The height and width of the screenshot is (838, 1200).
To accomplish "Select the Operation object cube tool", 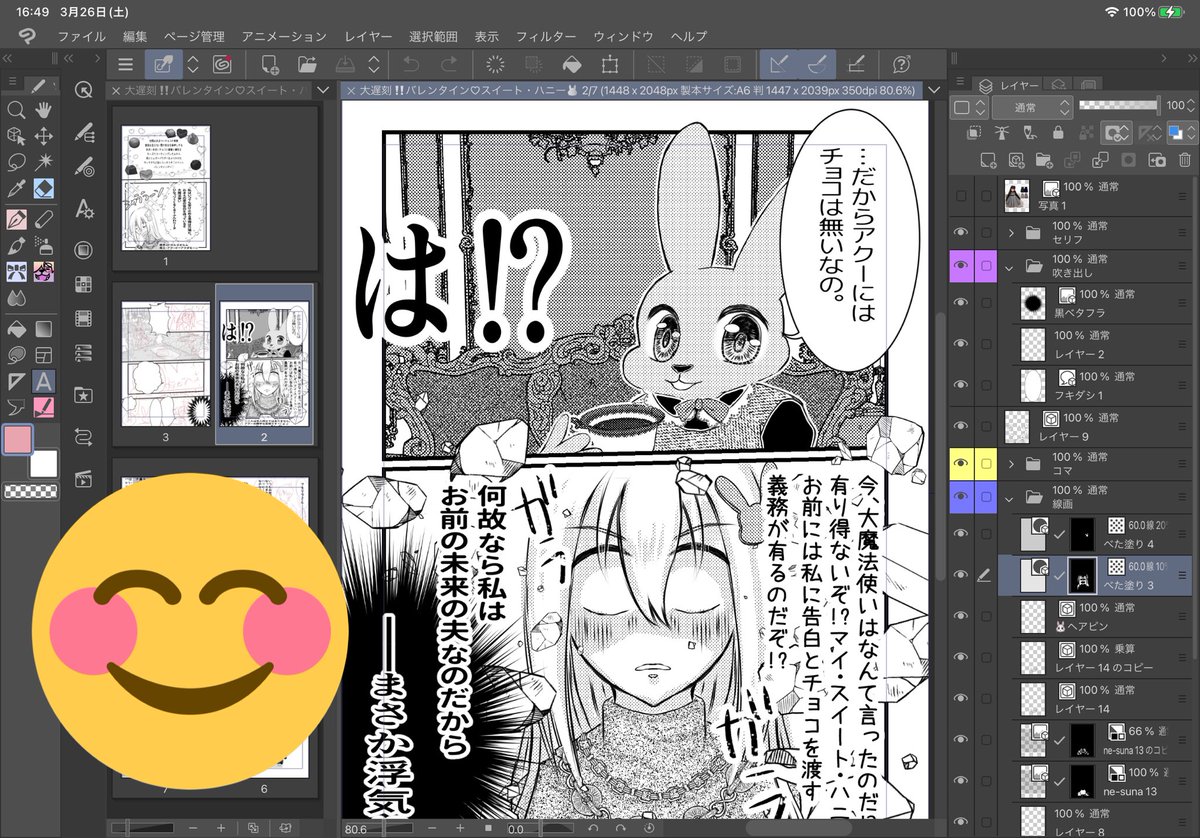I will 16,136.
